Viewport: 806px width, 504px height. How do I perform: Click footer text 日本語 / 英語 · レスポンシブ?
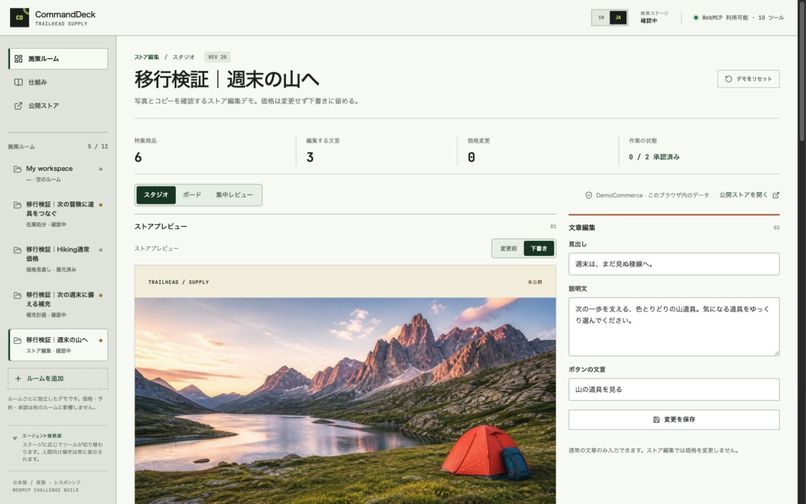tap(46, 482)
